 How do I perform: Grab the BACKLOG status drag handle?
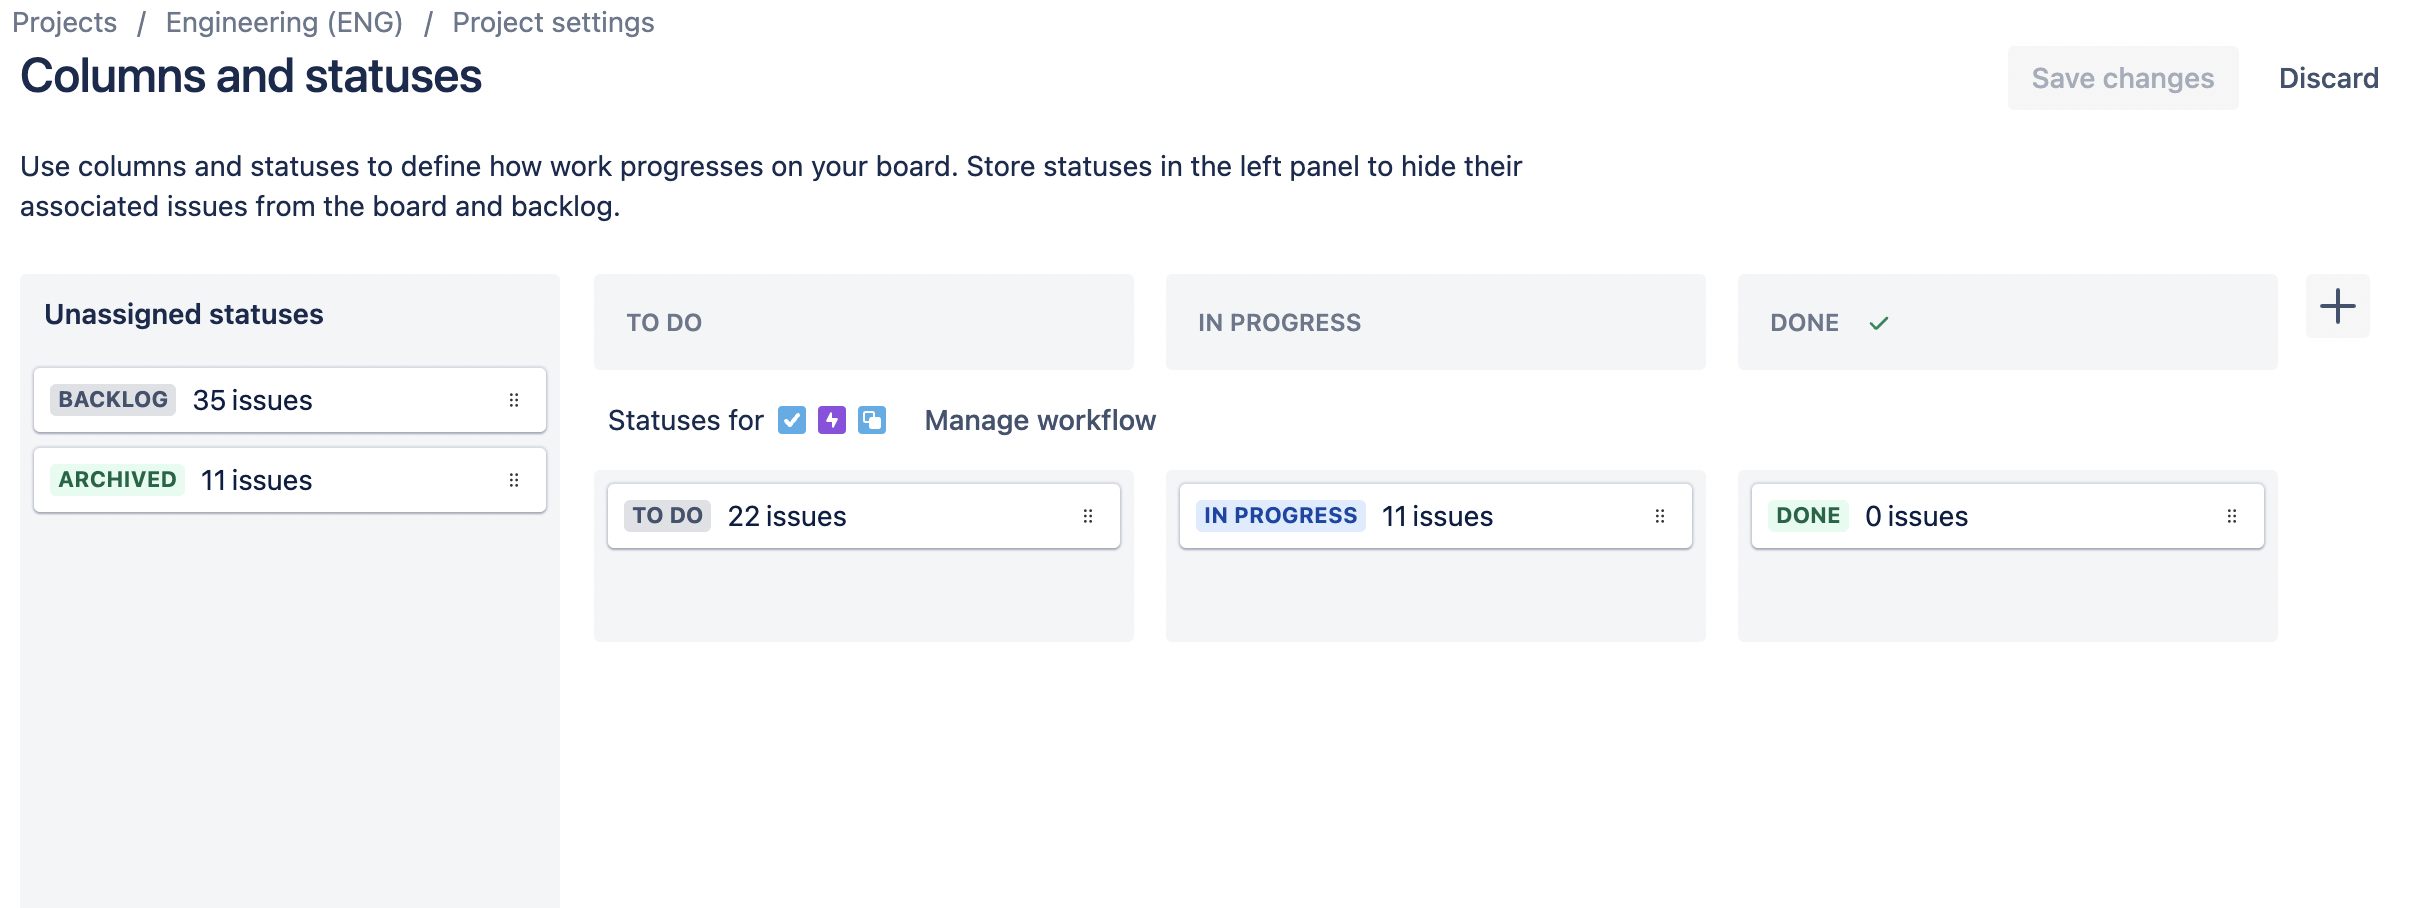[x=514, y=400]
